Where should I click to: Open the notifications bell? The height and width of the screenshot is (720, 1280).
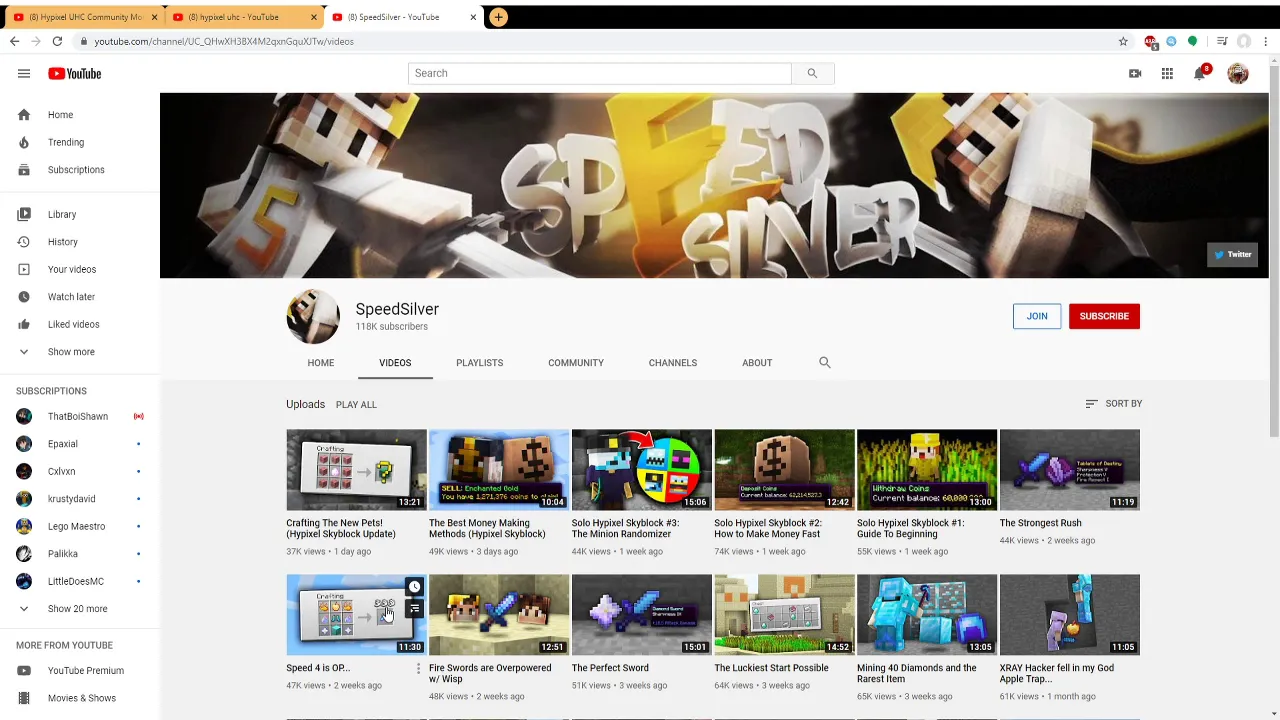pyautogui.click(x=1200, y=73)
